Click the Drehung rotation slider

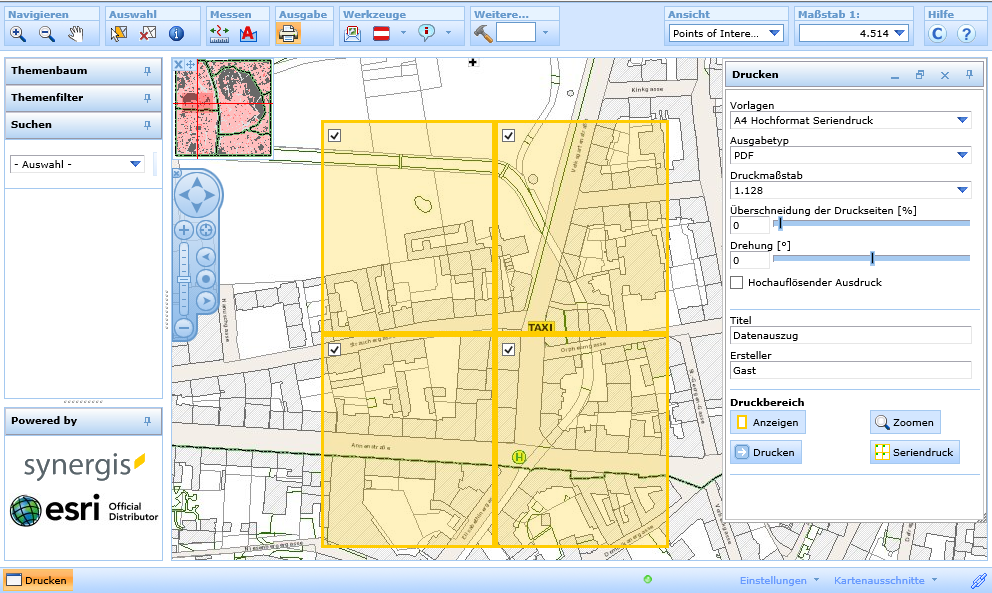872,258
